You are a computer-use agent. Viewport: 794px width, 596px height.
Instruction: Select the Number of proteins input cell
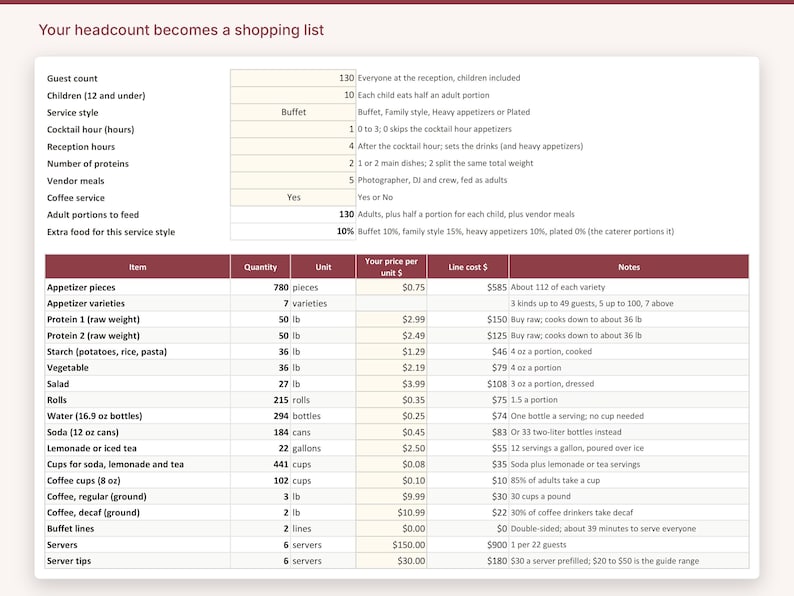coord(293,163)
